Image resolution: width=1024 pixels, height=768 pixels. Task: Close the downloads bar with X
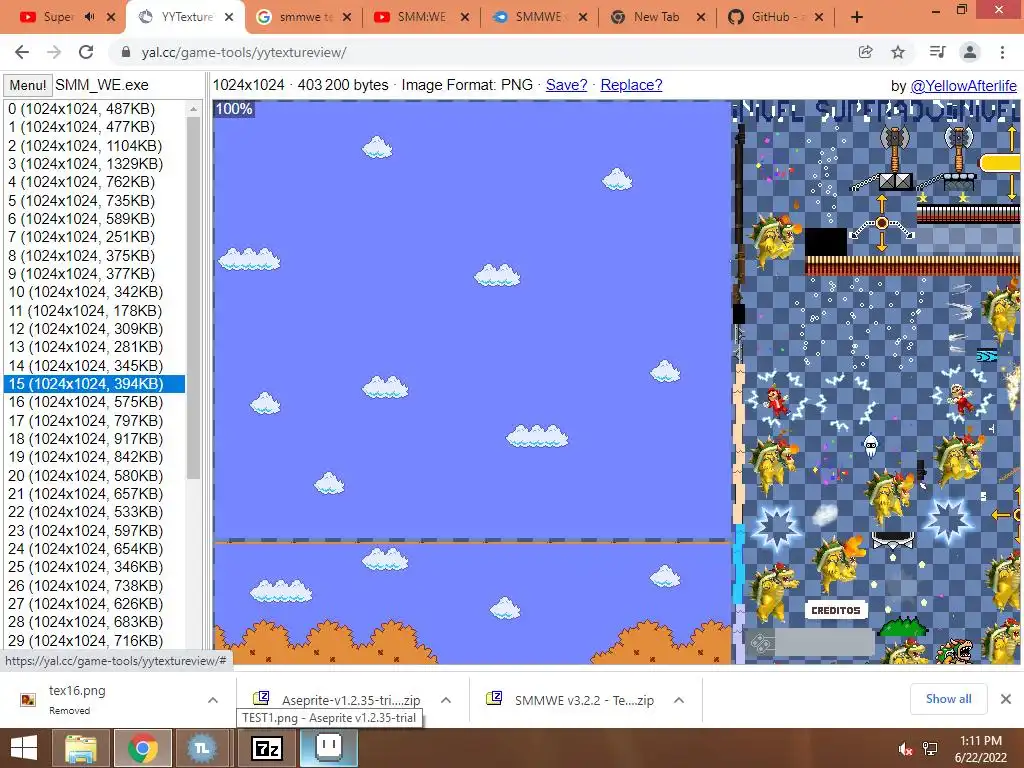pyautogui.click(x=1006, y=699)
